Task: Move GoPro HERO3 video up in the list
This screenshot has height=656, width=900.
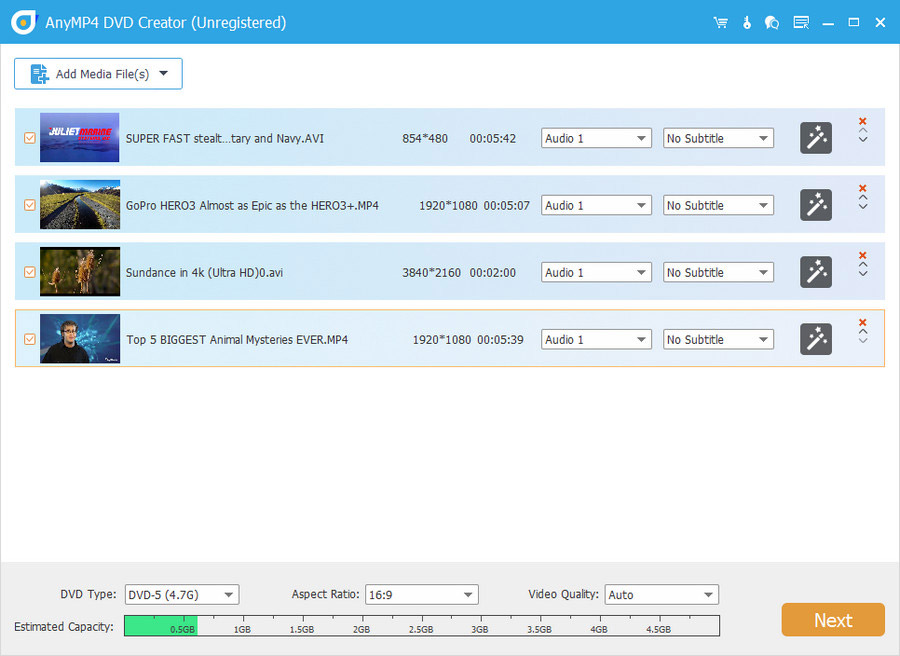Action: (862, 199)
